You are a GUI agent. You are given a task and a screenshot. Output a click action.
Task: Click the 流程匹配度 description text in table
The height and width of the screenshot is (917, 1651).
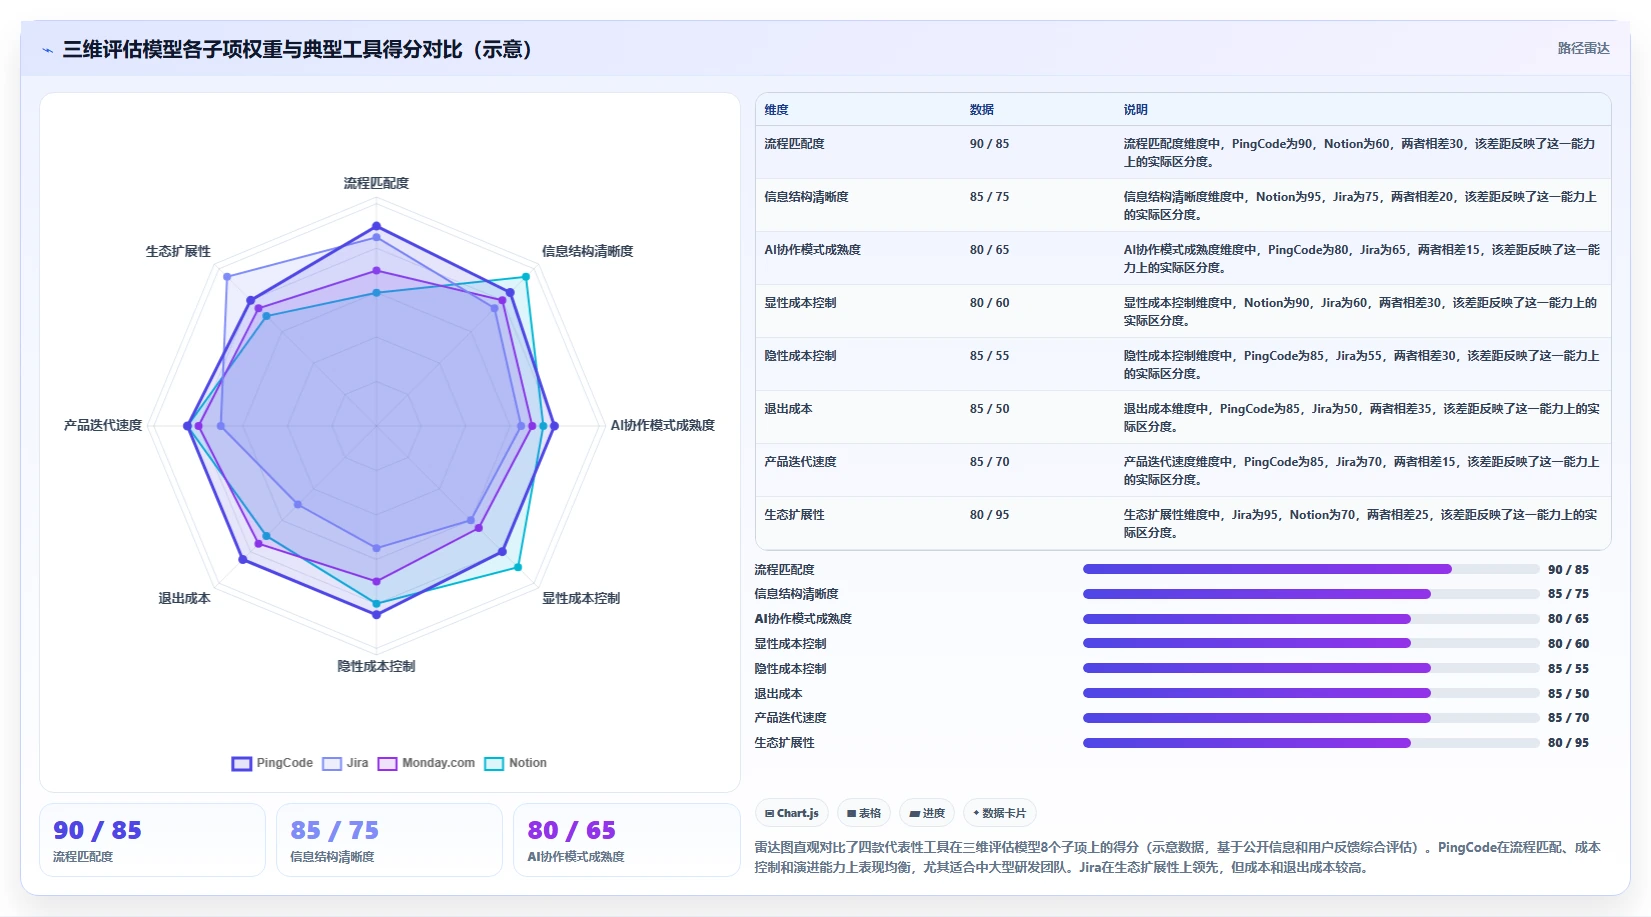coord(1360,153)
